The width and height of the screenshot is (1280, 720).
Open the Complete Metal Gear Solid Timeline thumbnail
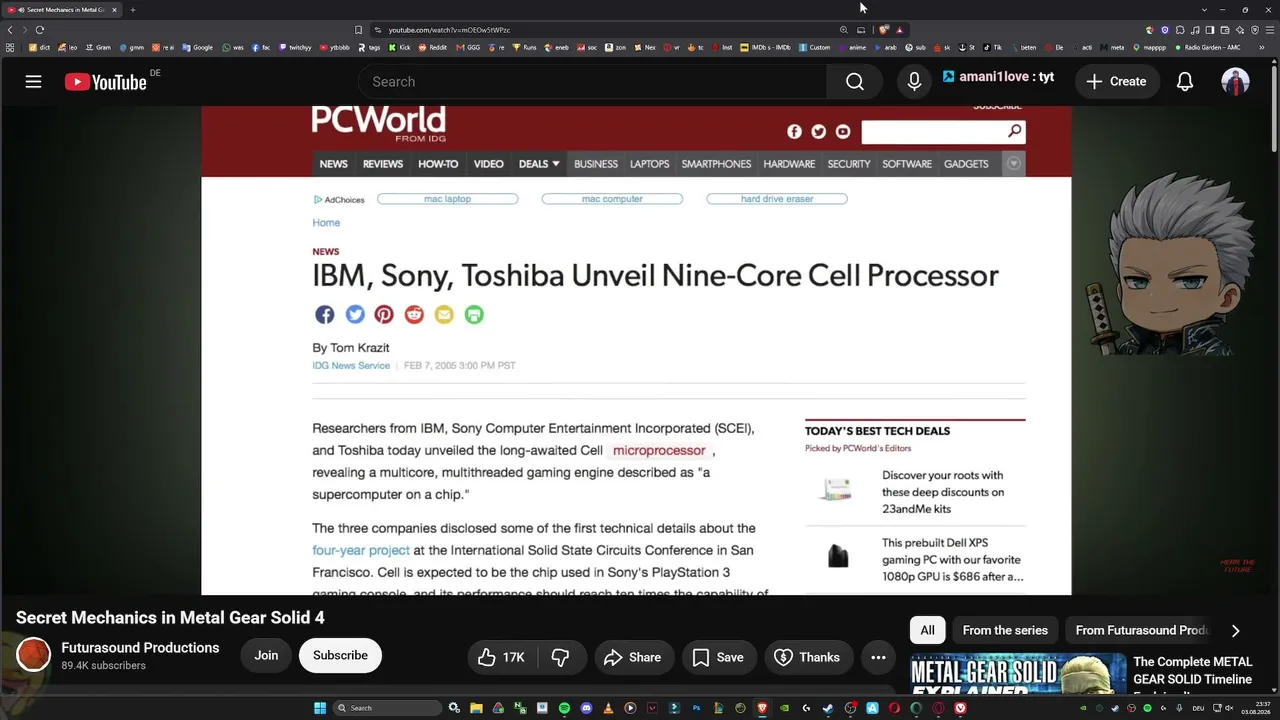(1018, 674)
